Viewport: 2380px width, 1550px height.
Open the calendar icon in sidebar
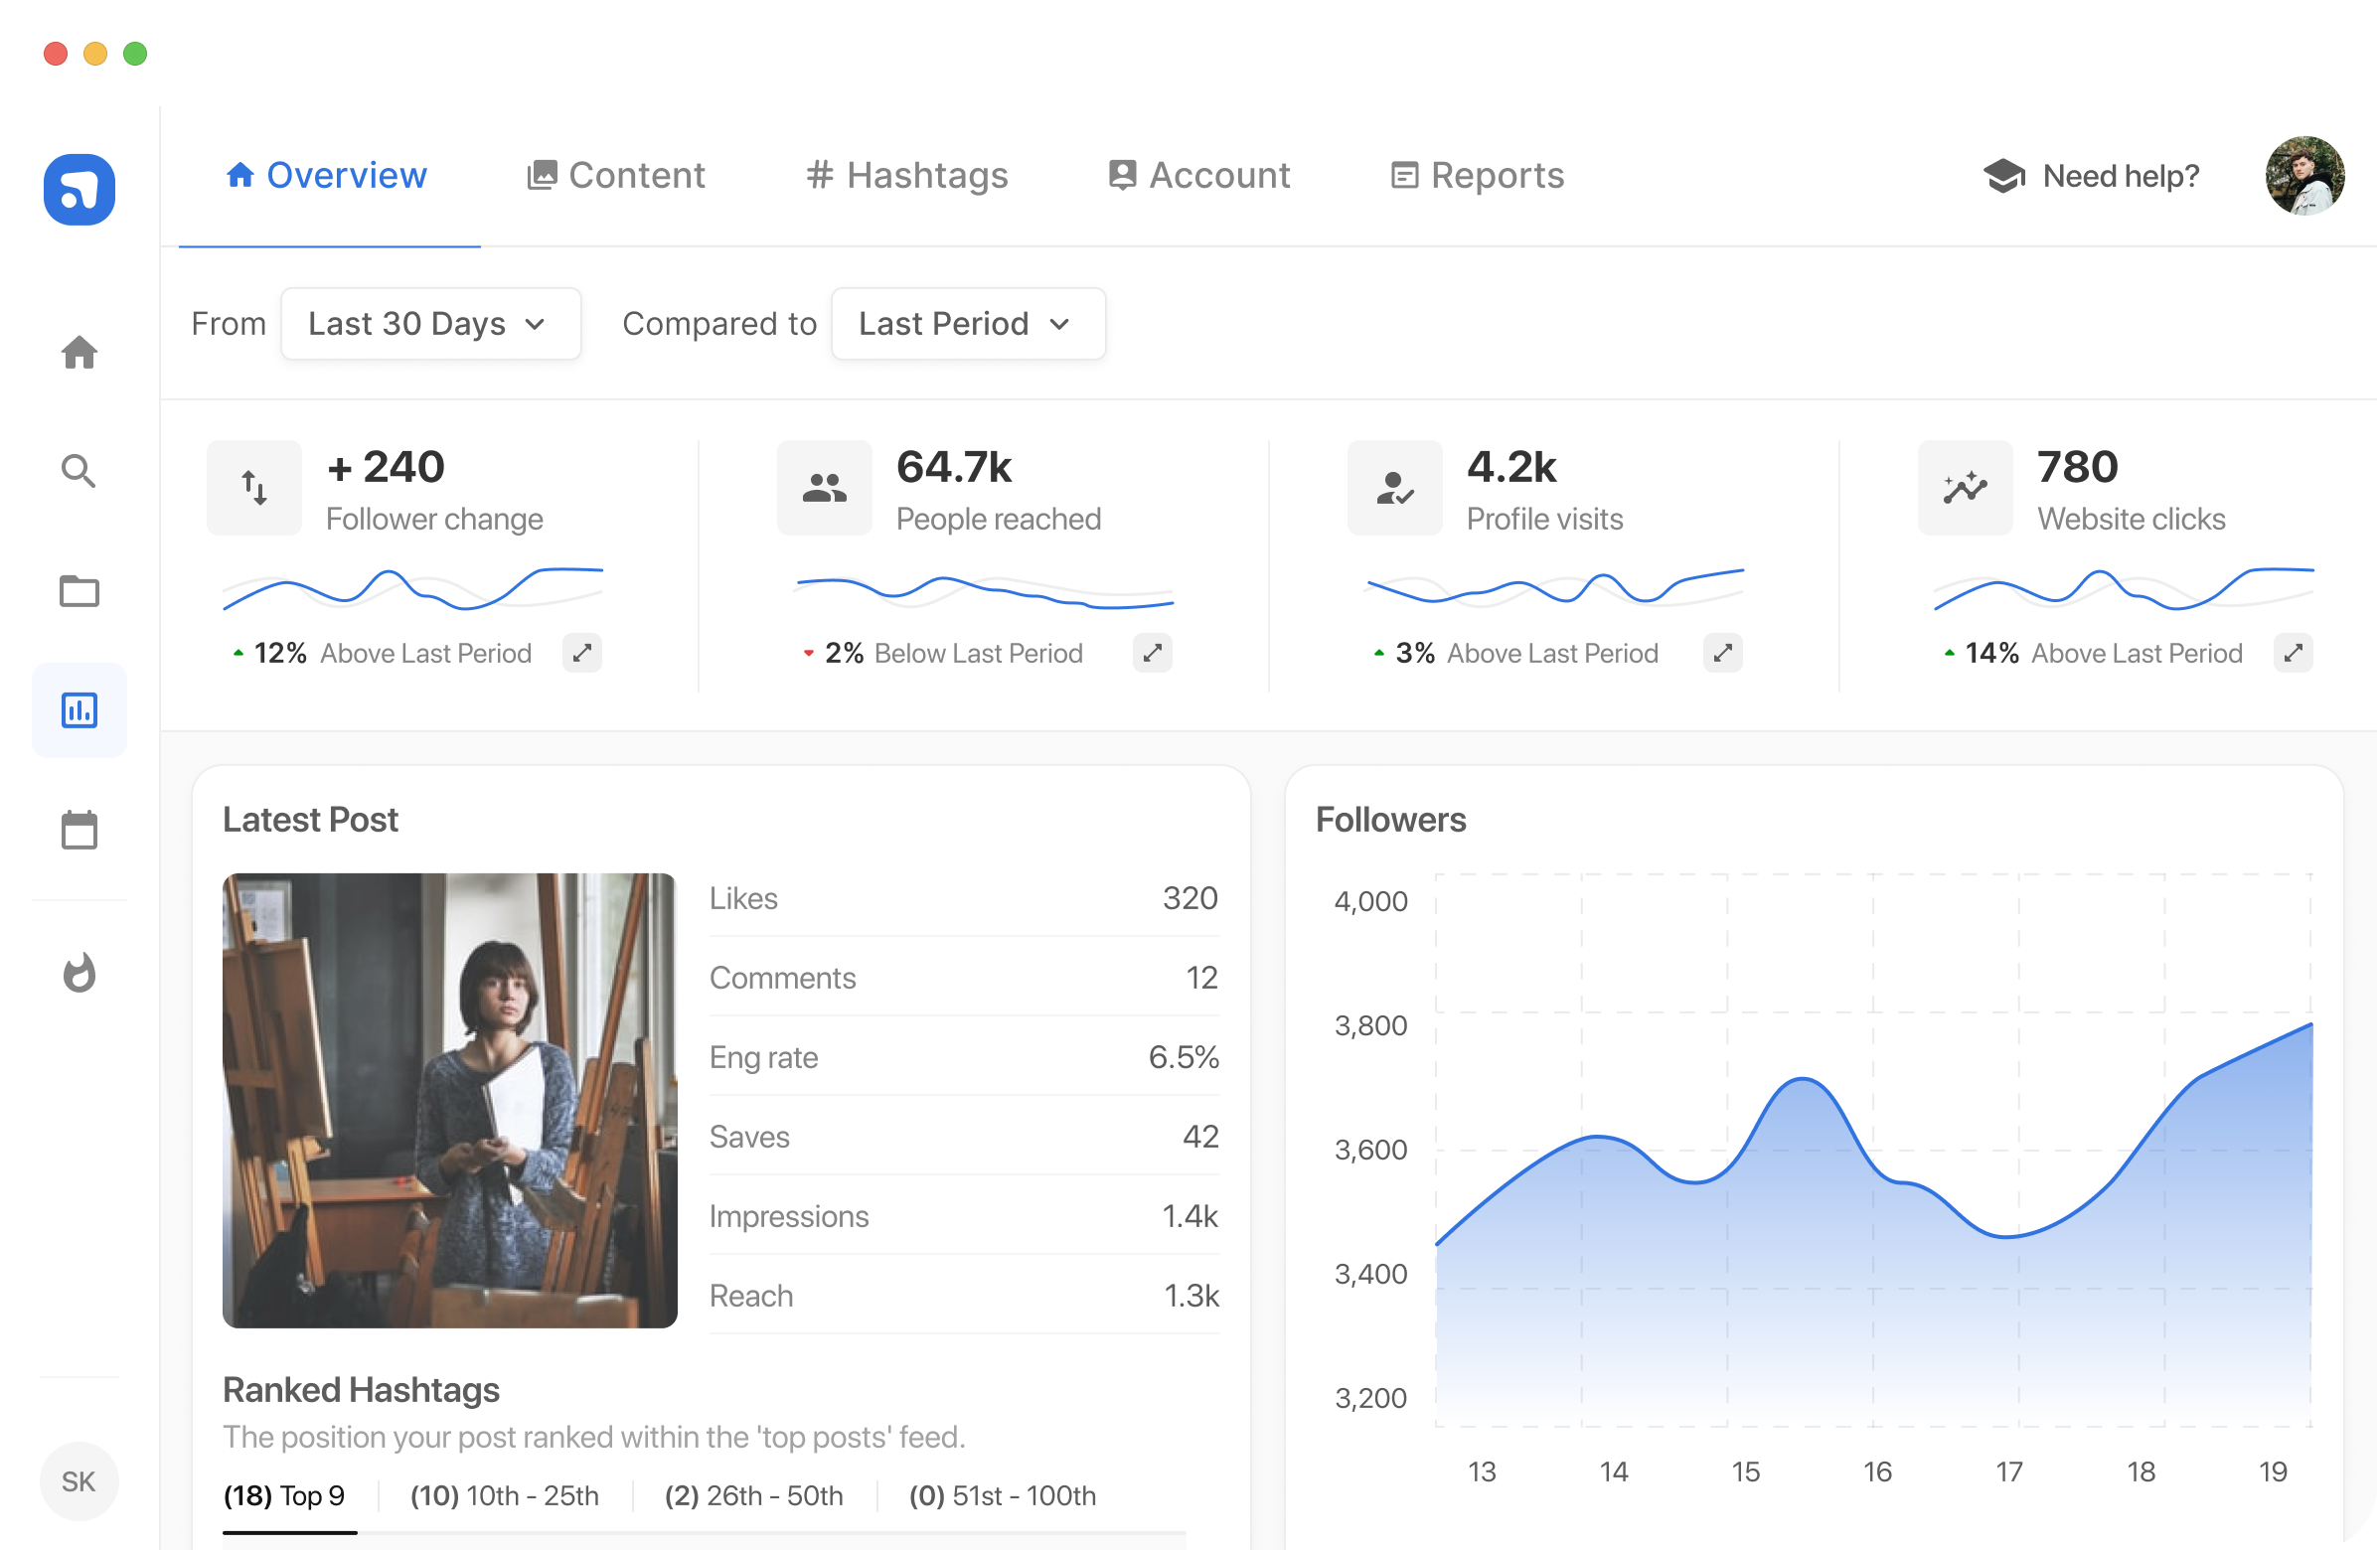tap(79, 830)
